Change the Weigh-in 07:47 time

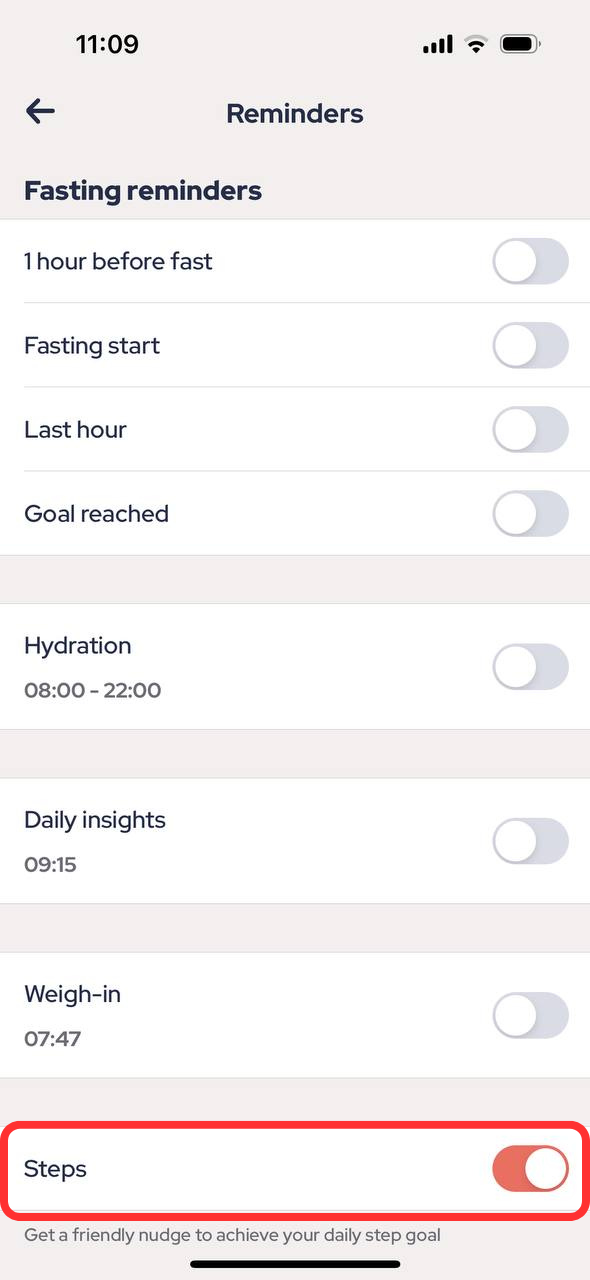tap(53, 1039)
